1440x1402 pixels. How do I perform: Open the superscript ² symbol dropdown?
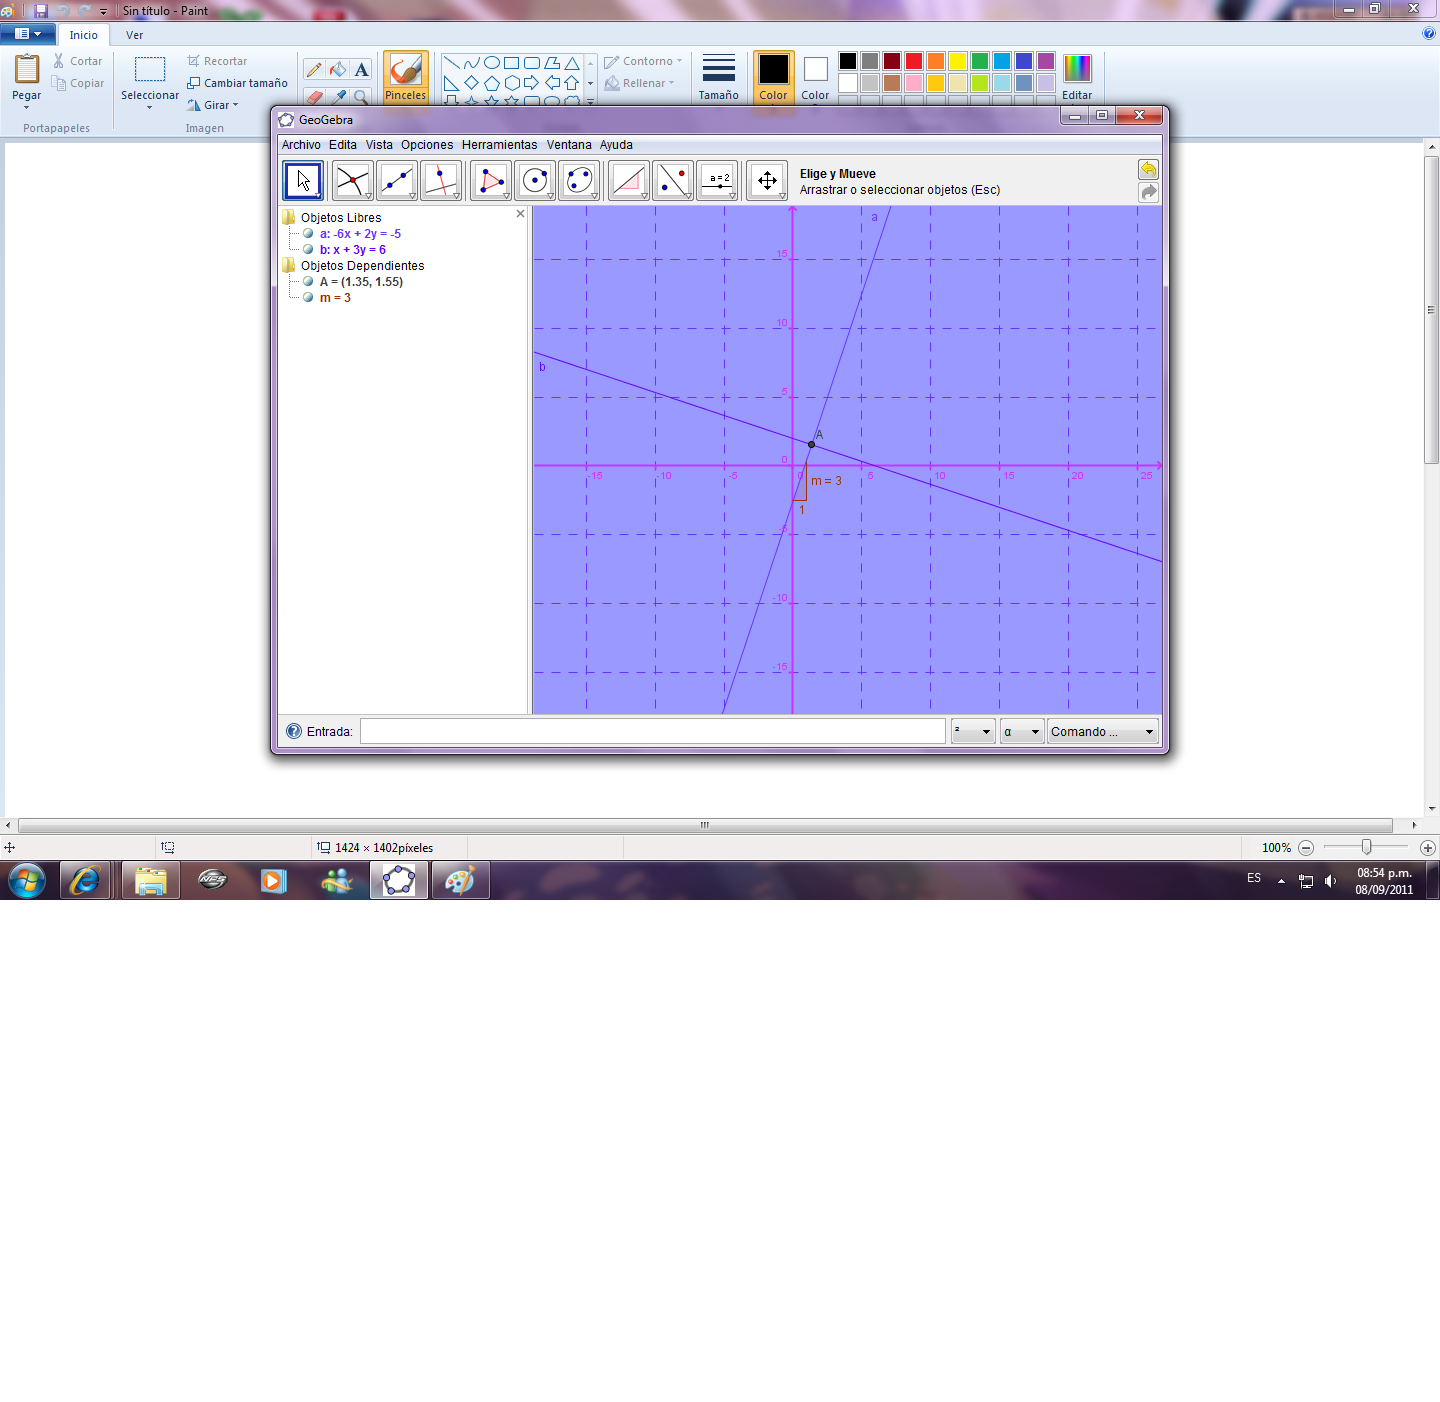972,731
